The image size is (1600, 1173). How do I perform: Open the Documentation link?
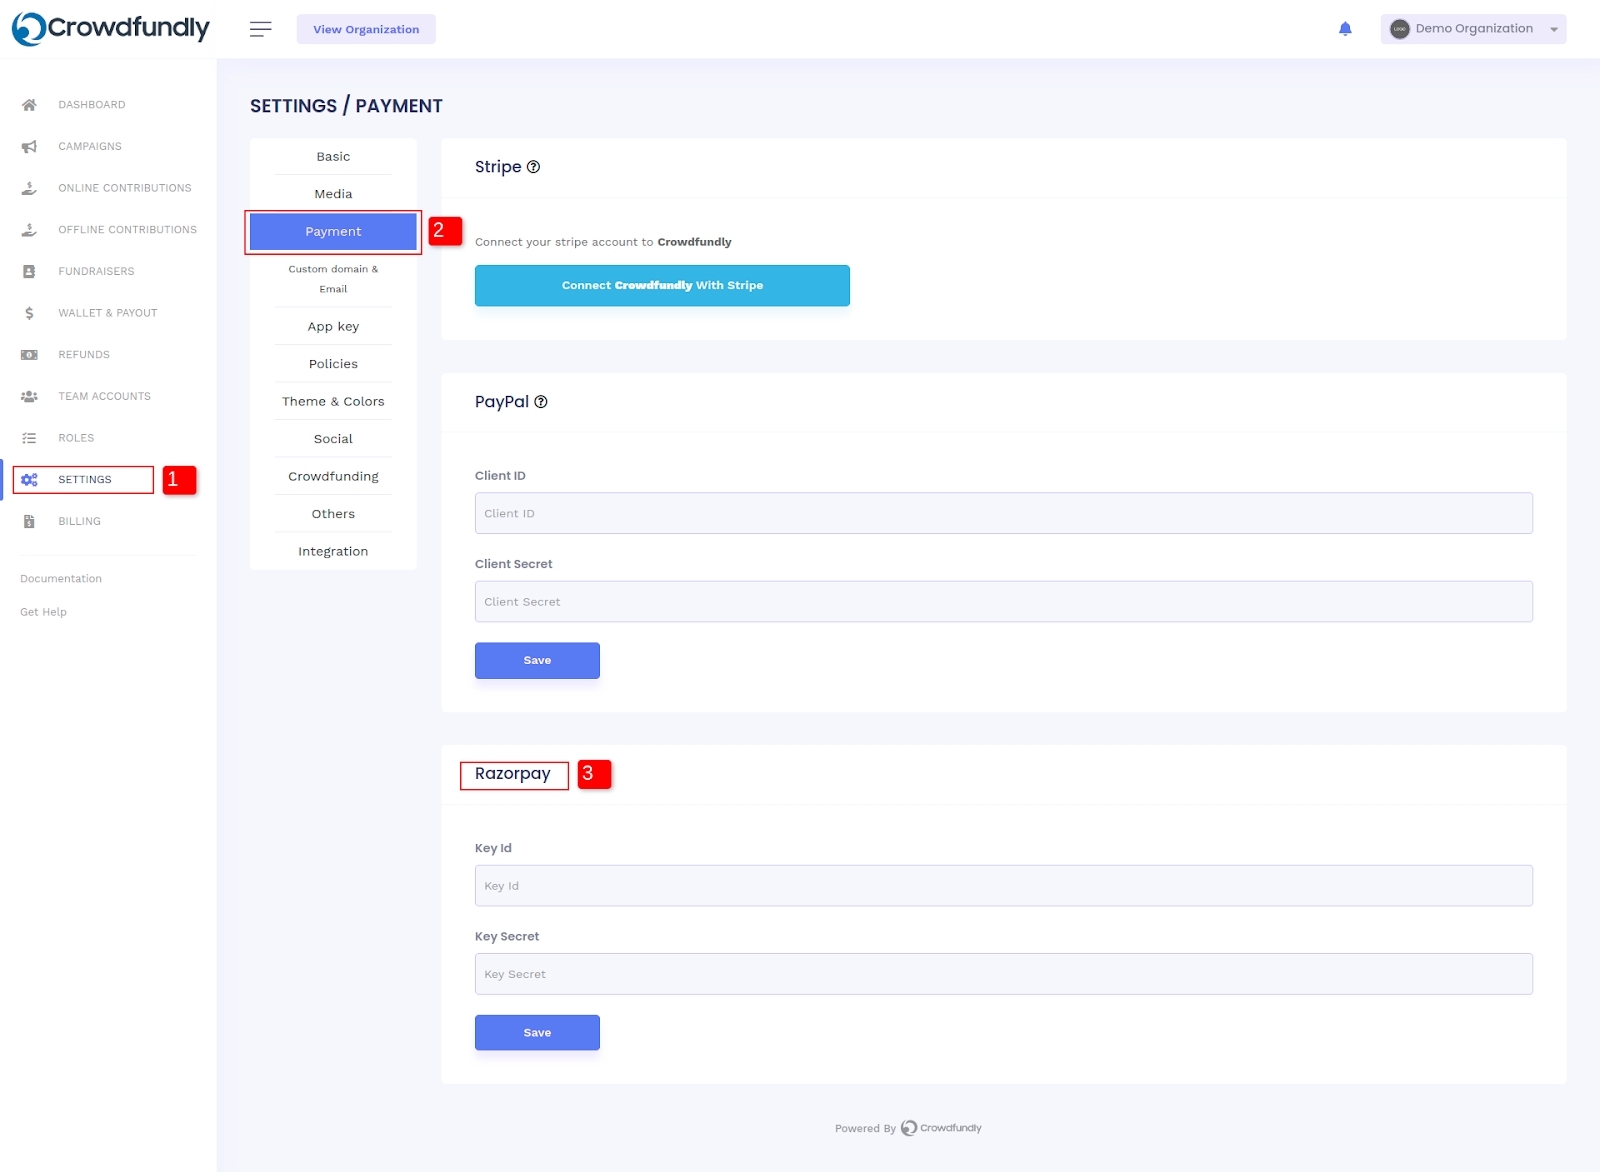[61, 579]
